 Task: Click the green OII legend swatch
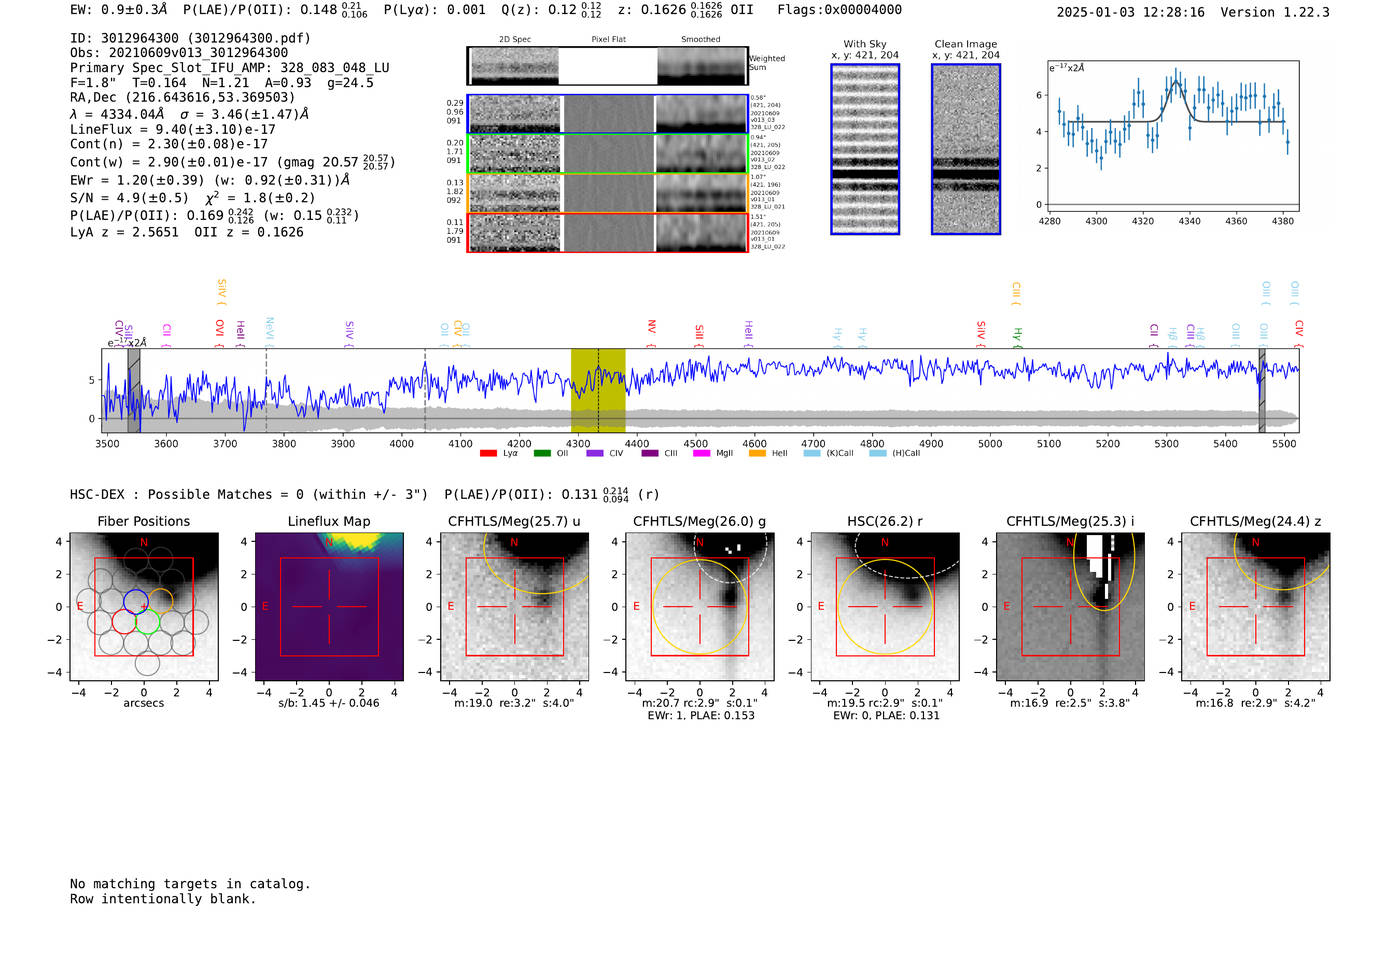click(542, 454)
